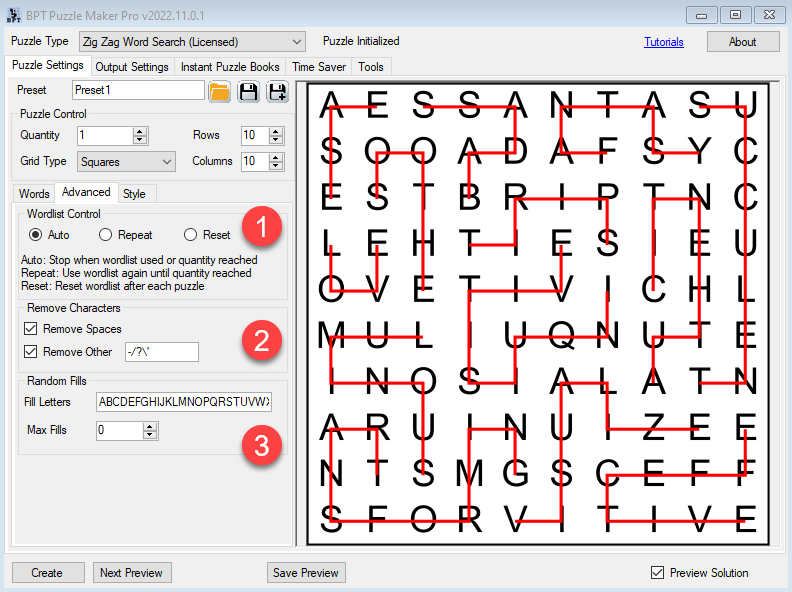Select the Reset wordlist radio button
This screenshot has width=792, height=592.
(191, 235)
